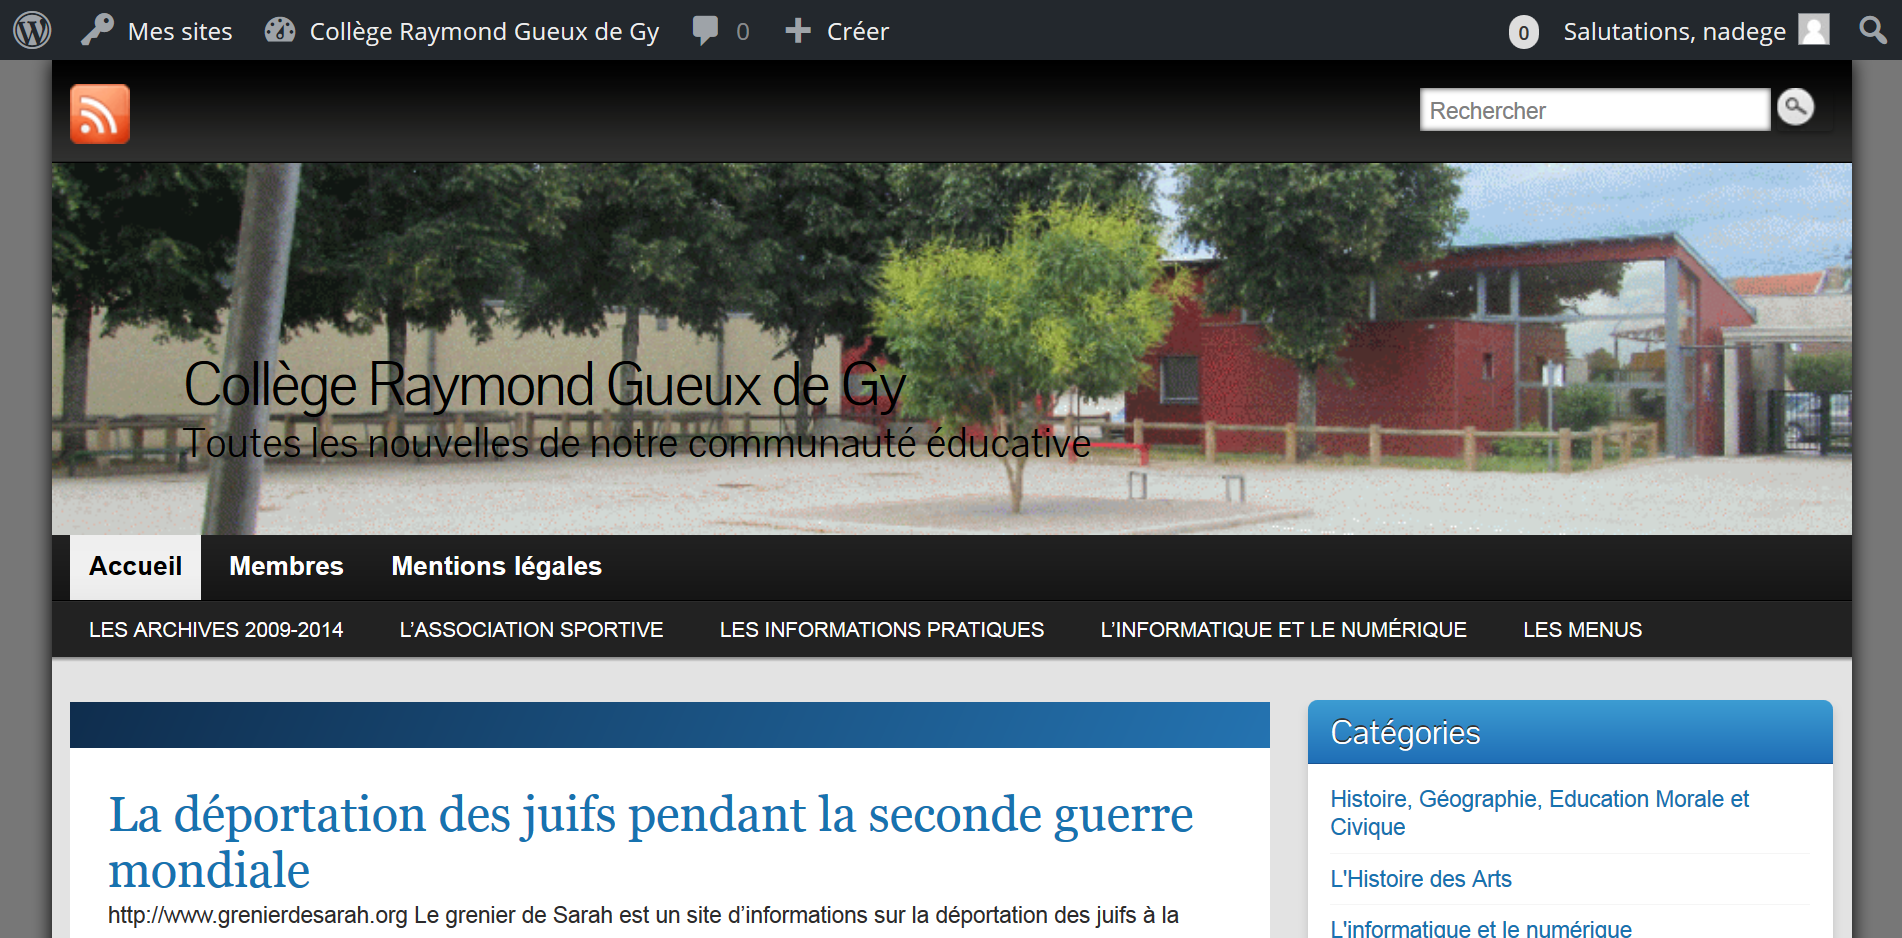
Task: Open the article La déportation des juifs
Action: pyautogui.click(x=650, y=842)
